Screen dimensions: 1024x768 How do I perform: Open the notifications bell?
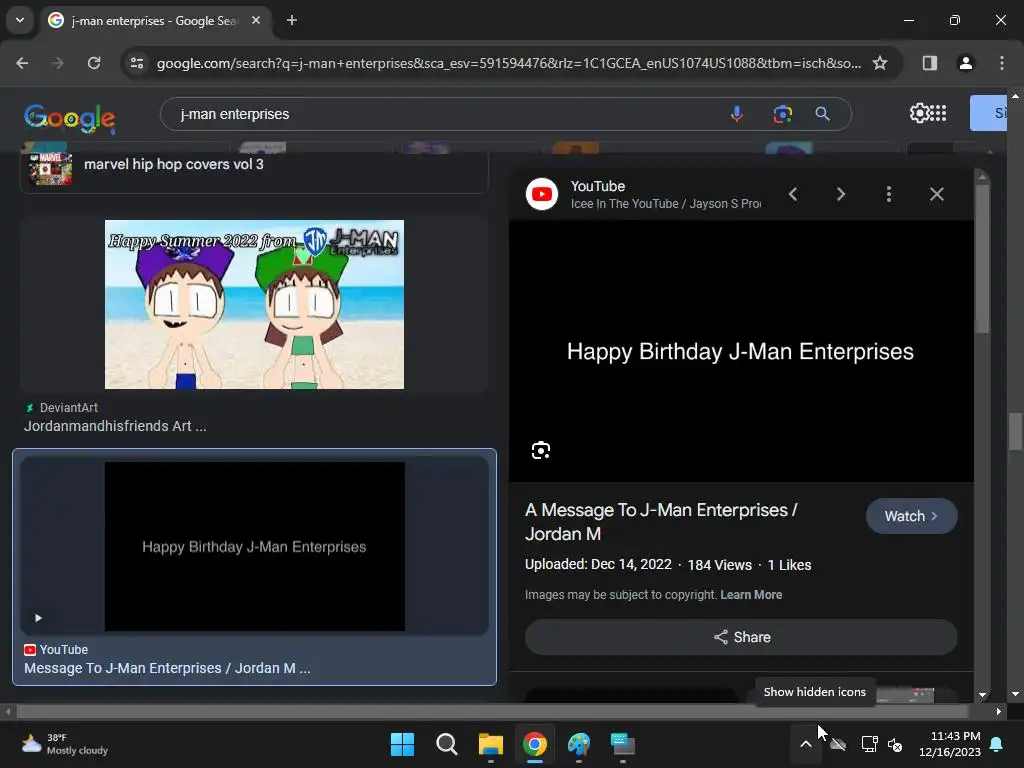pos(997,744)
